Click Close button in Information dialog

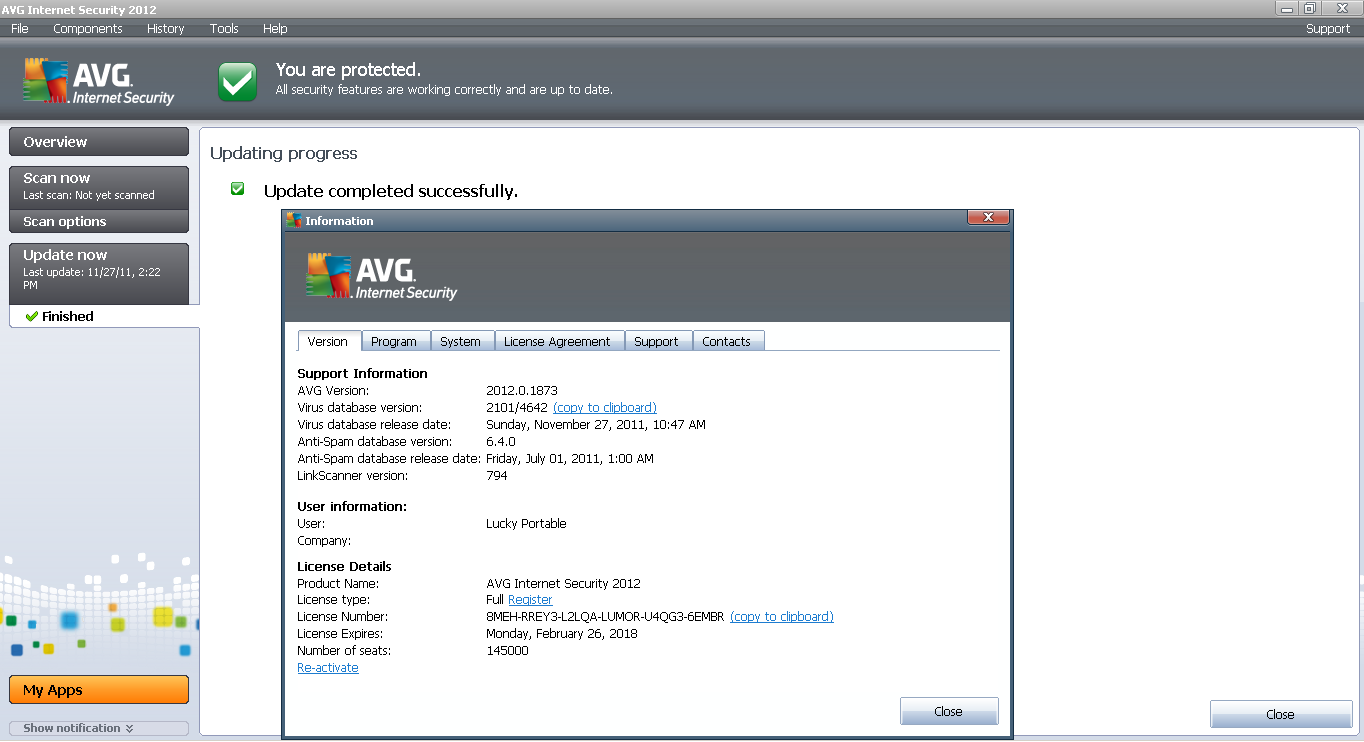pos(949,711)
